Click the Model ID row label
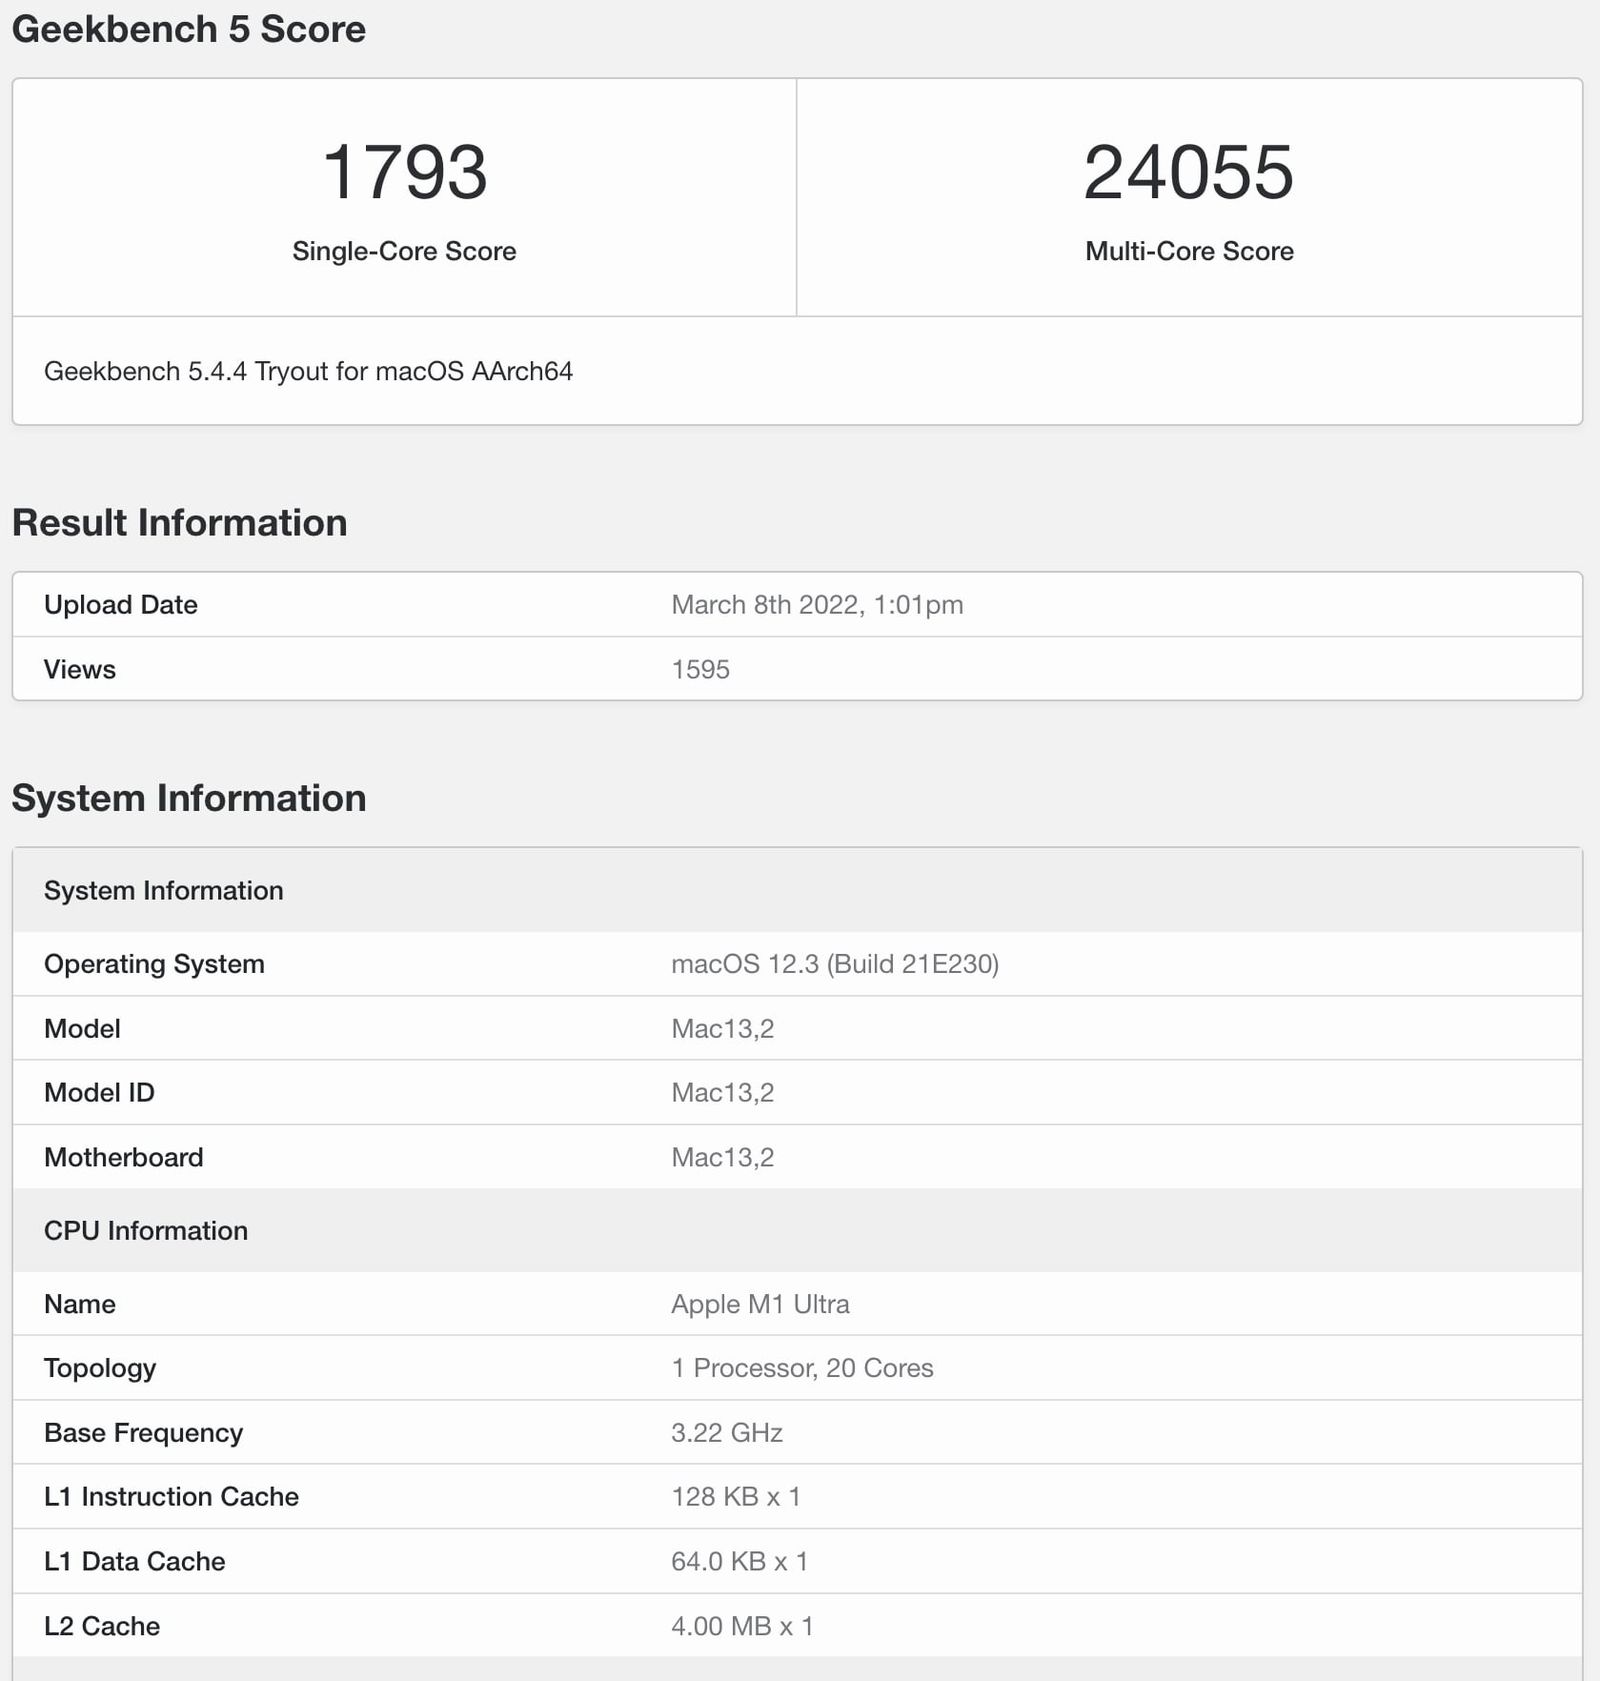The image size is (1600, 1681). [99, 1092]
